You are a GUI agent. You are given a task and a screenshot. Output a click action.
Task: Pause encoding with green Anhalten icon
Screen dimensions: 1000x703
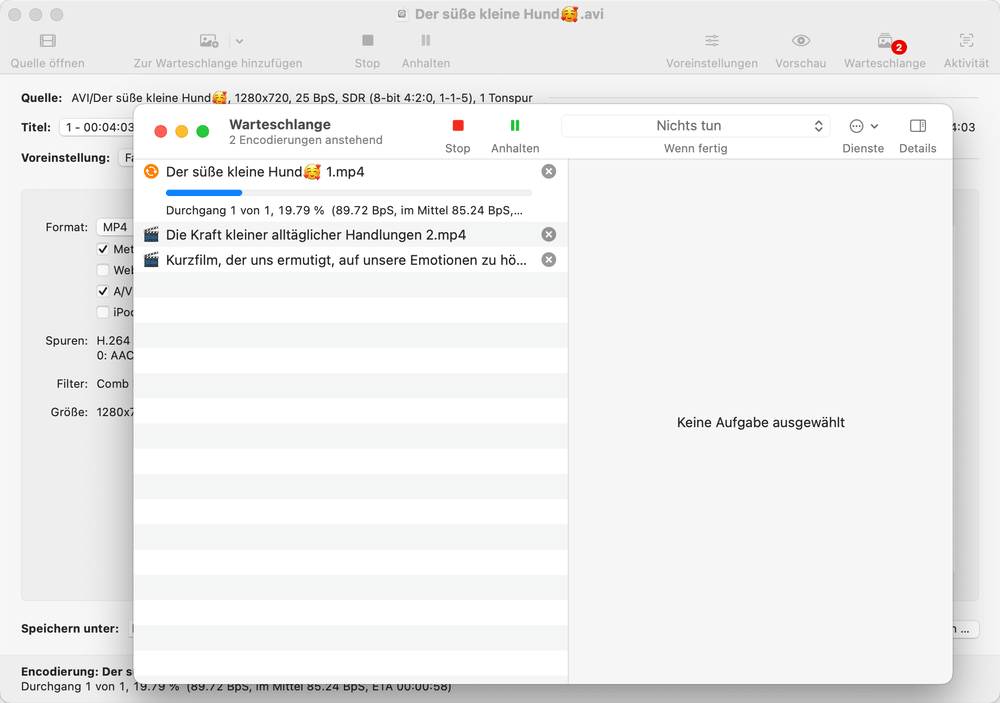point(515,126)
